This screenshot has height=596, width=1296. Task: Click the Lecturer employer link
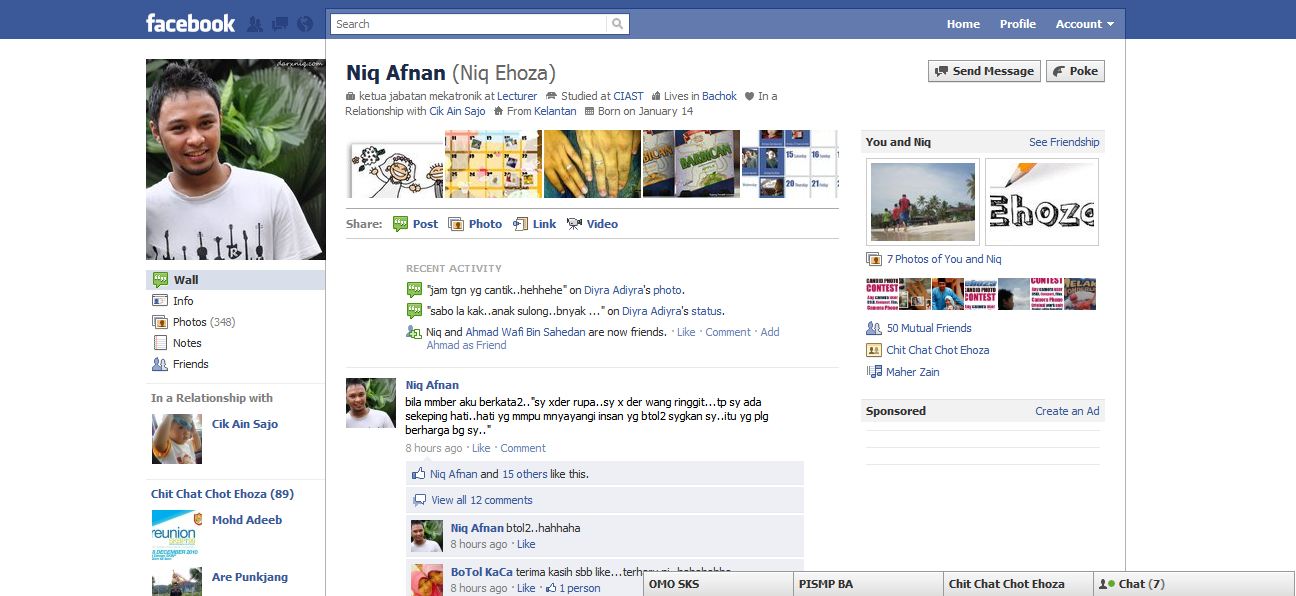tap(517, 96)
